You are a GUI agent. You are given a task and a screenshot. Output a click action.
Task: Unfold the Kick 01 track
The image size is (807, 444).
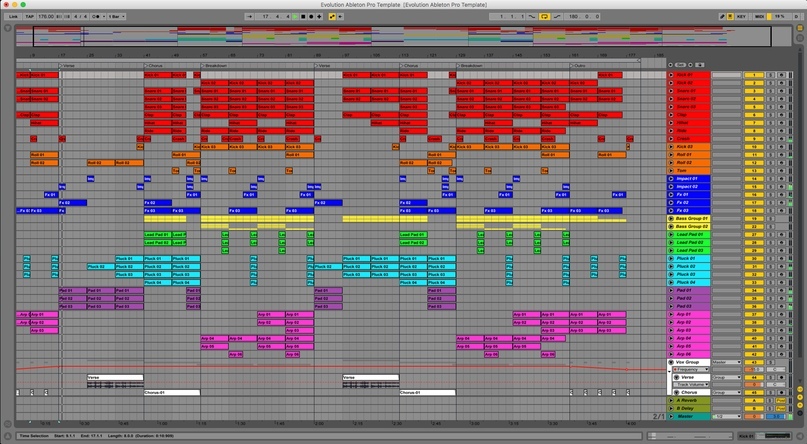(671, 75)
